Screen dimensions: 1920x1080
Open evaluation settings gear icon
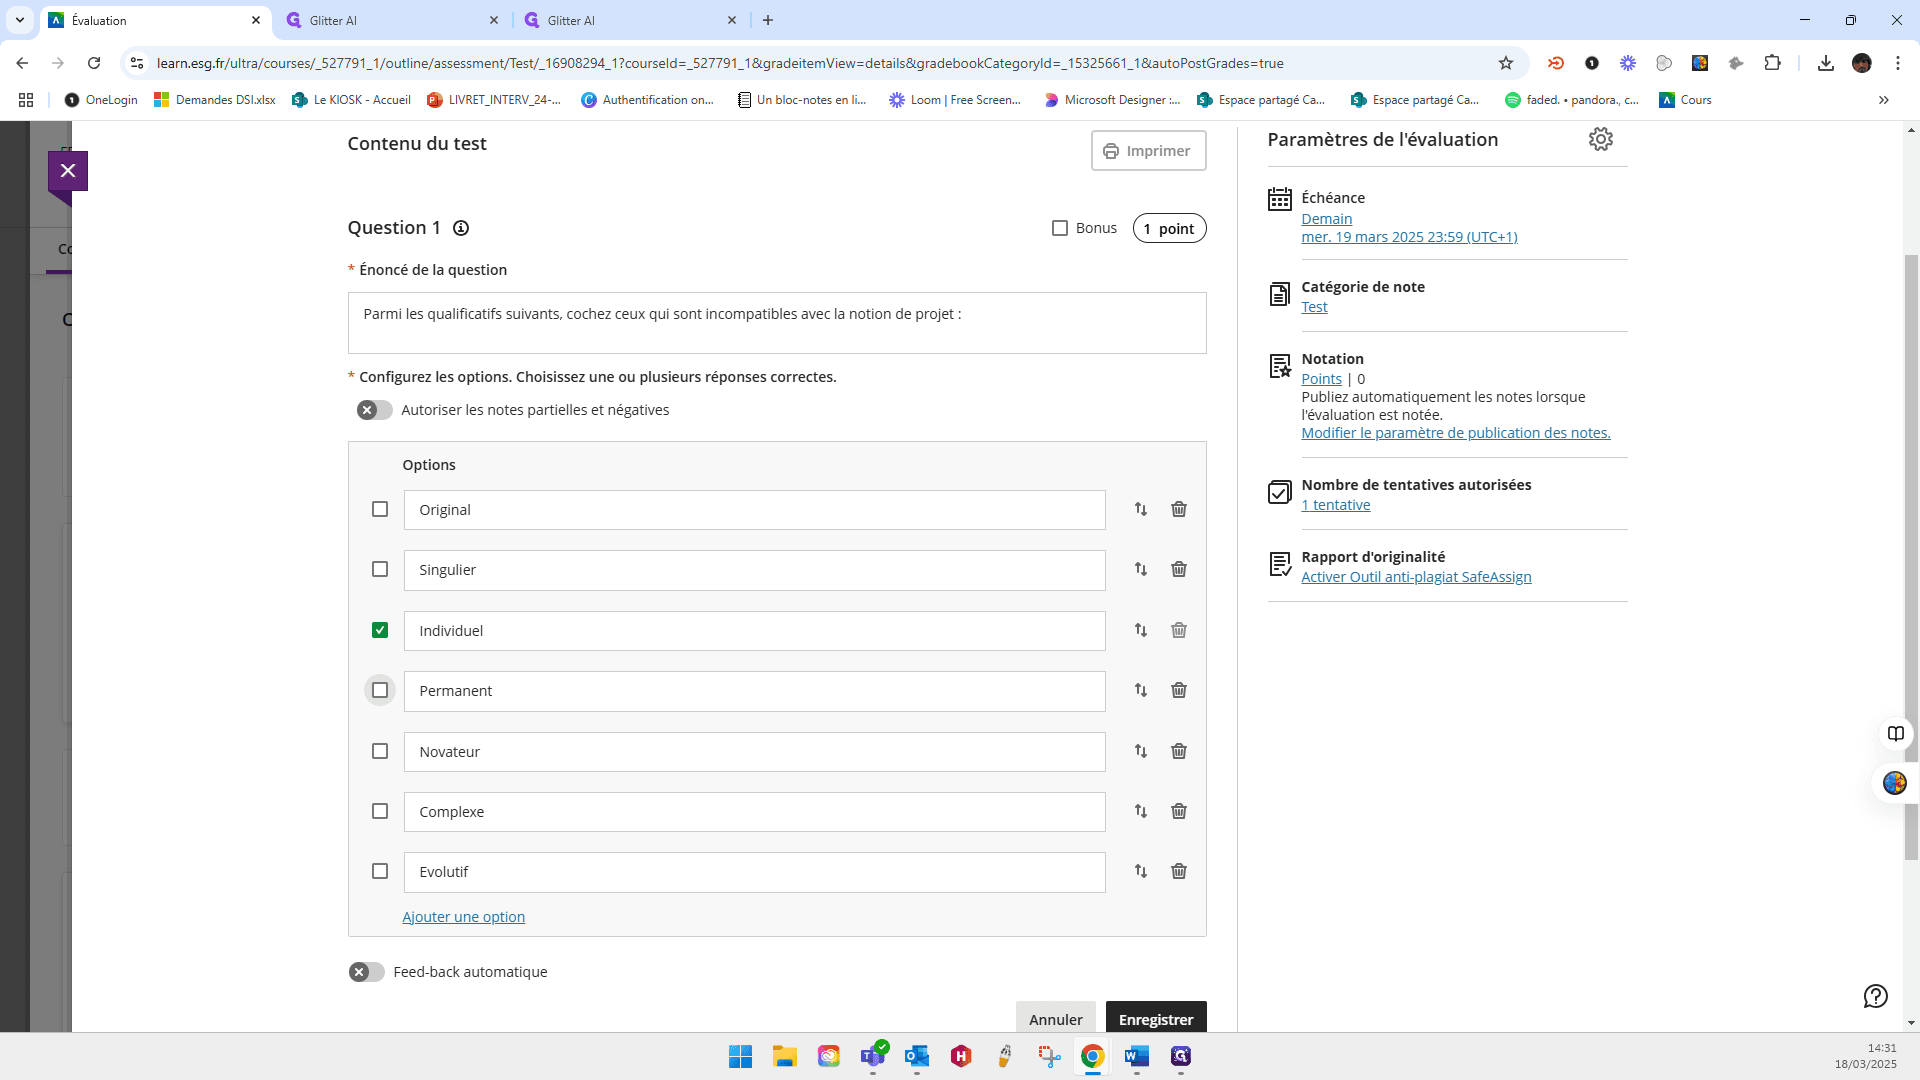pyautogui.click(x=1601, y=139)
